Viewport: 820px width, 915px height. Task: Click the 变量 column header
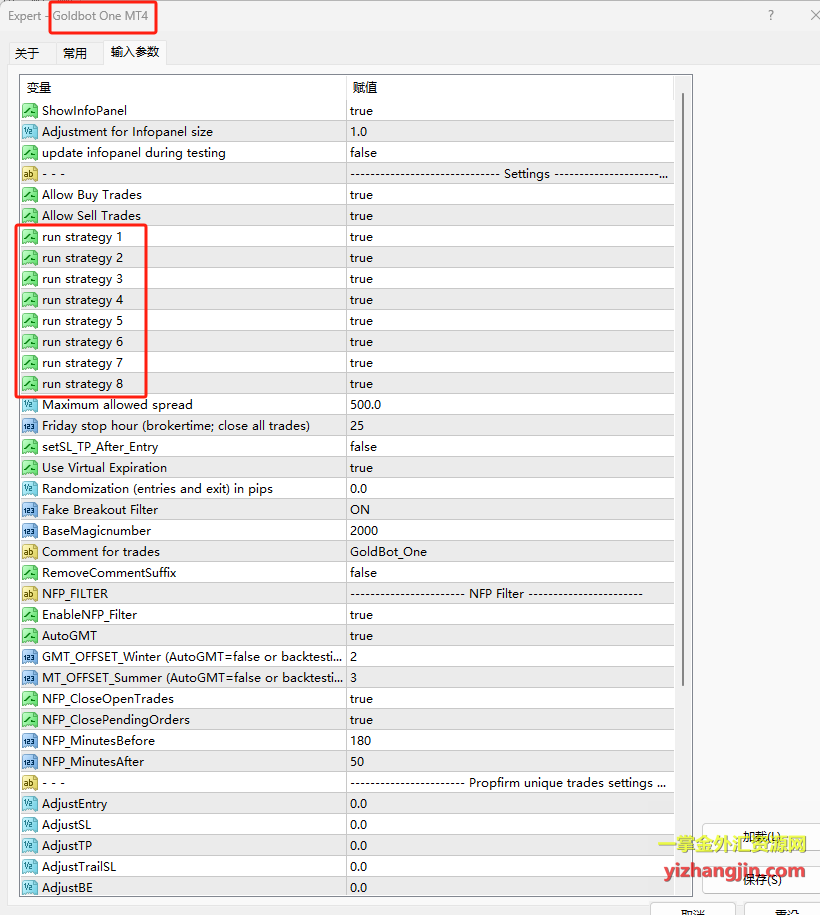[183, 88]
